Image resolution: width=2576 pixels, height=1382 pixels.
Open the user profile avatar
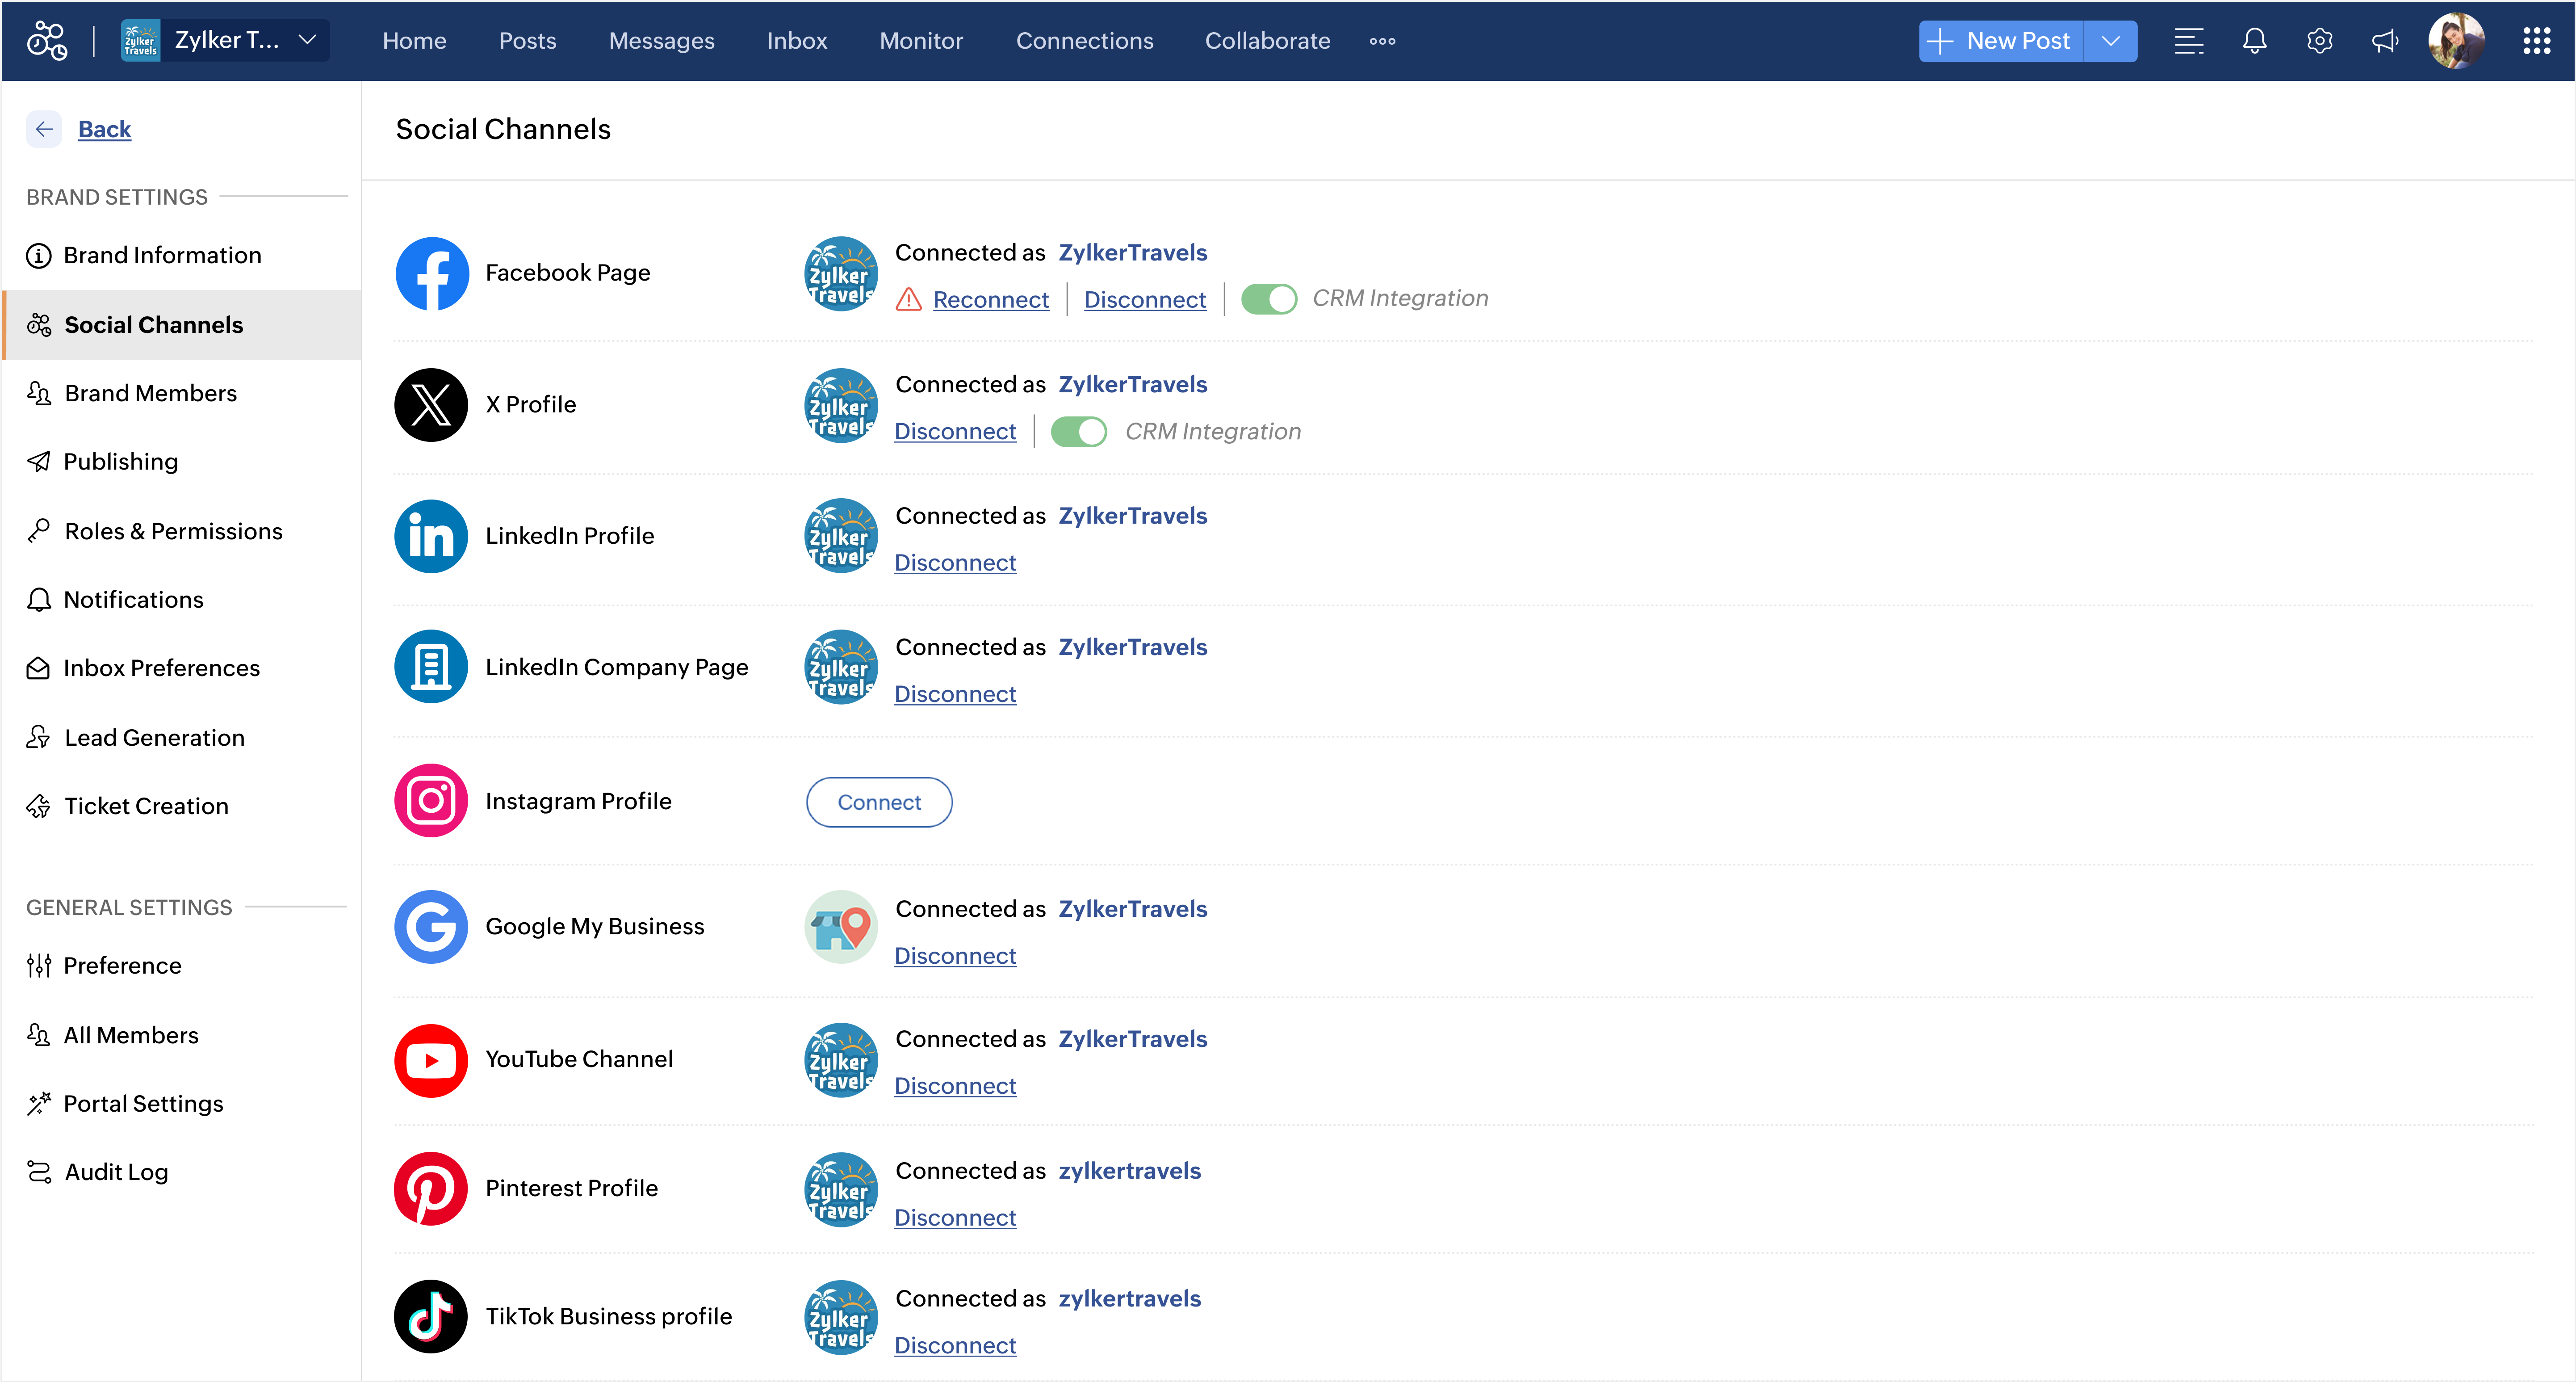click(x=2455, y=41)
